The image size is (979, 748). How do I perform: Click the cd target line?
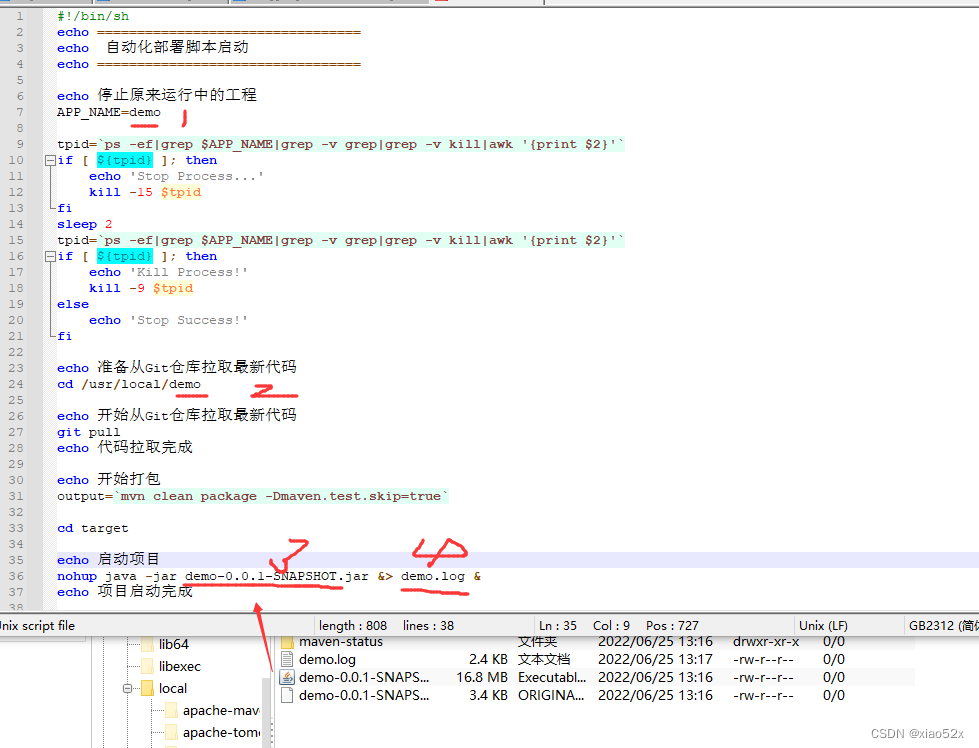[x=92, y=528]
